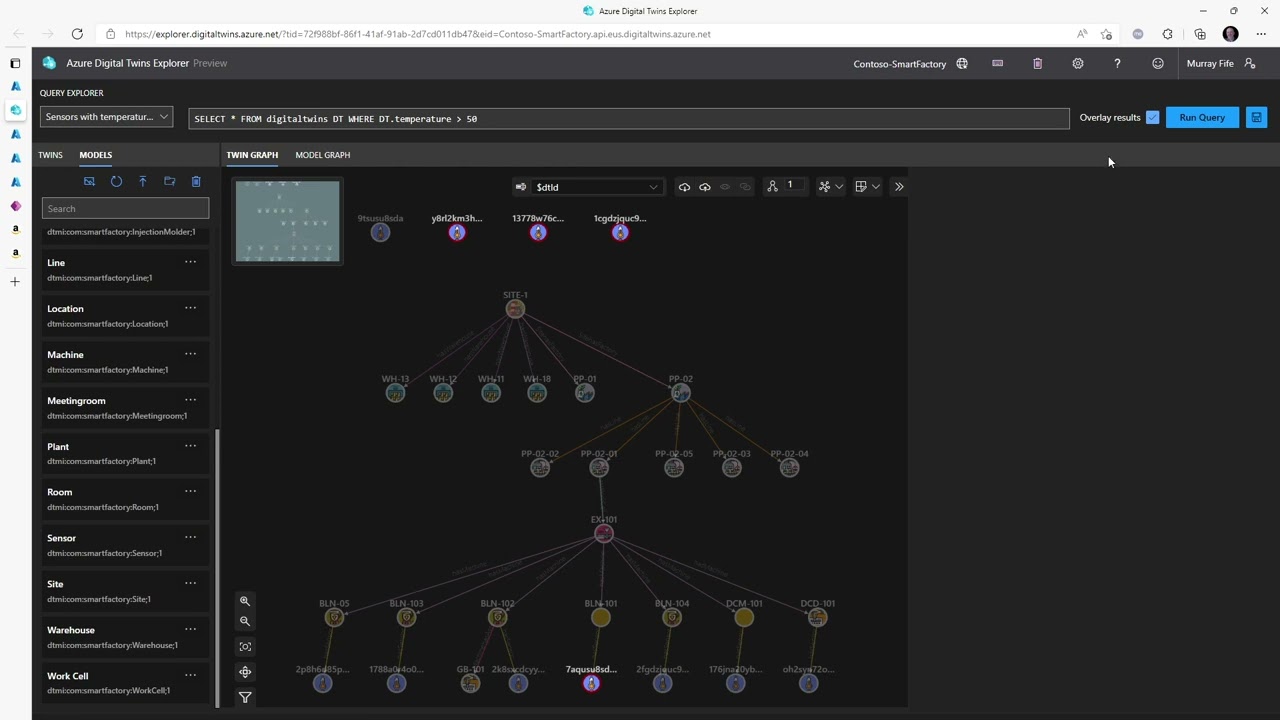
Task: Click the expansion level number field
Action: click(795, 186)
